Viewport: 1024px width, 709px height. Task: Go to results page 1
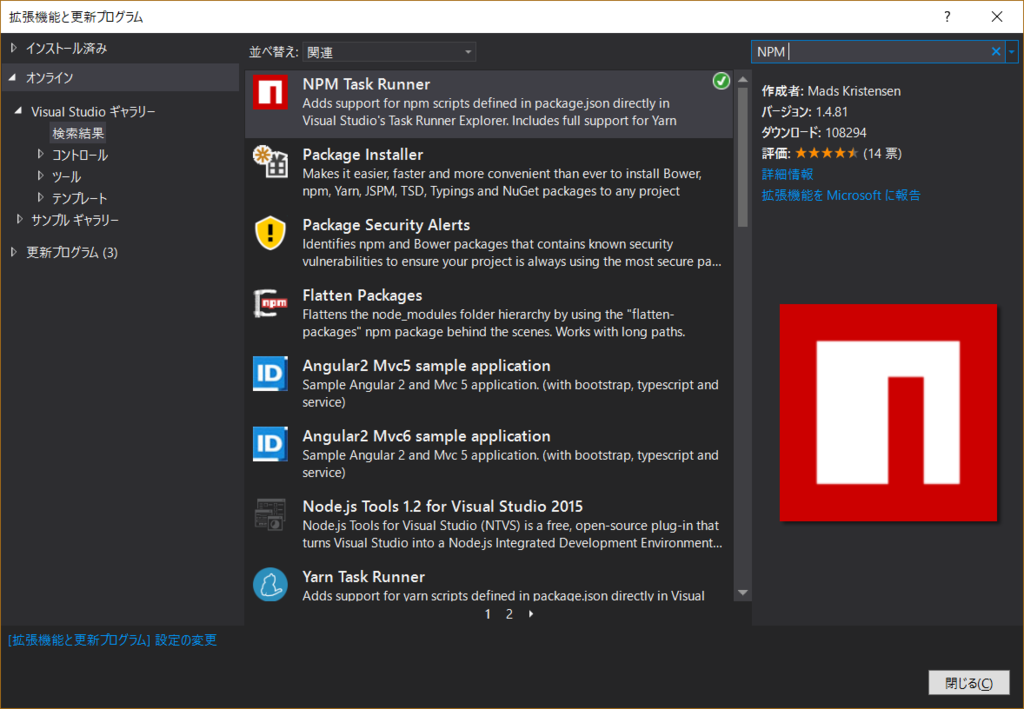[488, 614]
